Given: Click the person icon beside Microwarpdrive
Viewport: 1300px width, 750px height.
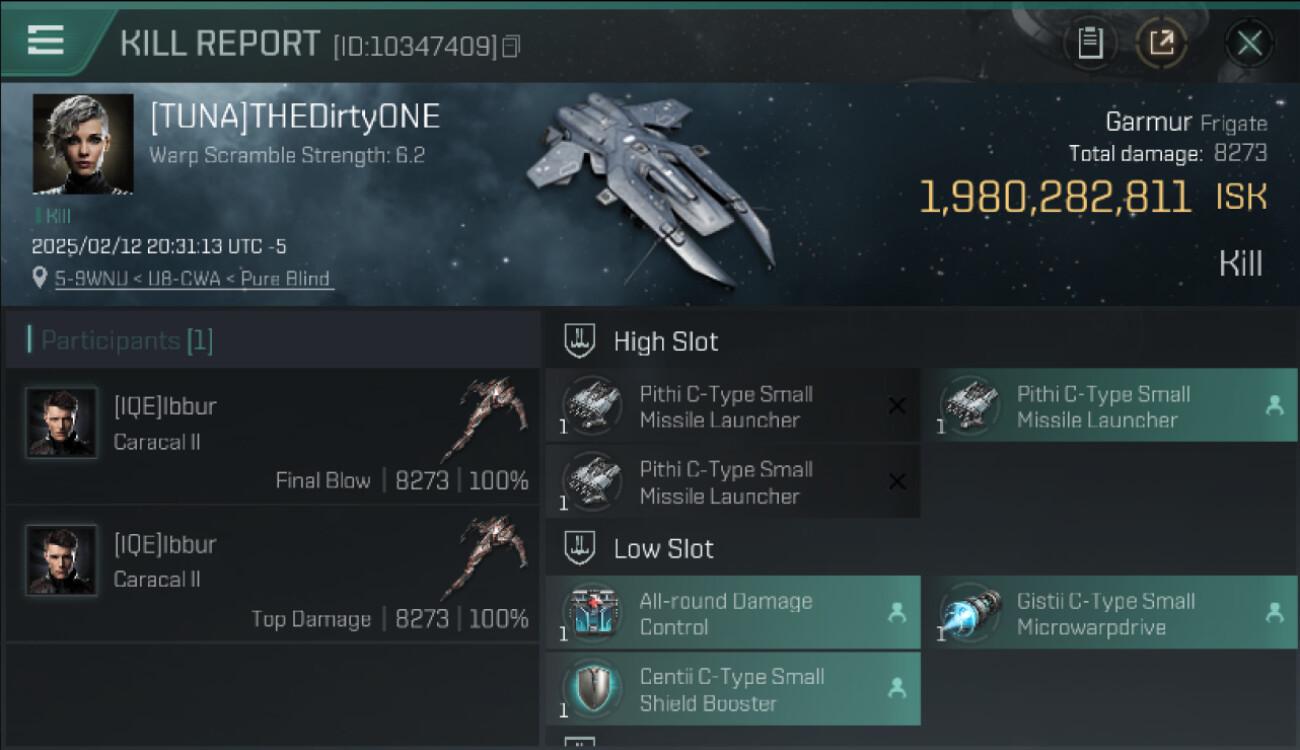Looking at the screenshot, I should pos(1274,613).
